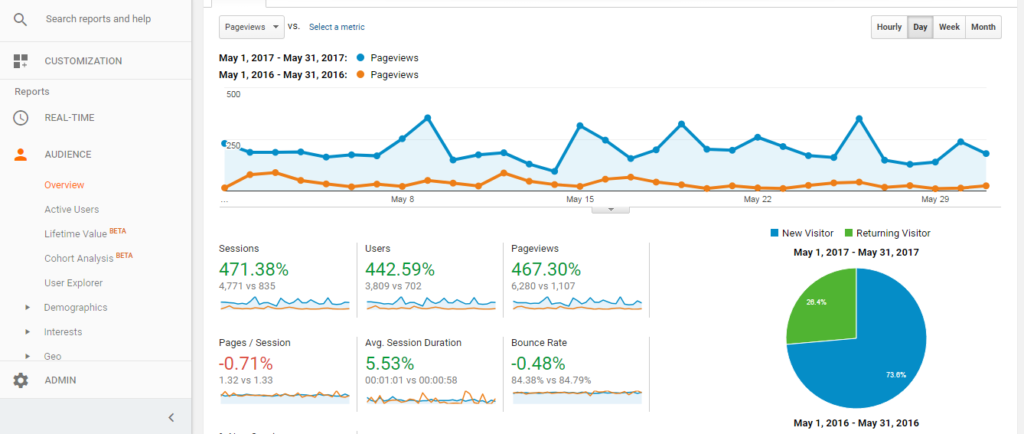Open the Pageviews metric dropdown

(x=251, y=27)
